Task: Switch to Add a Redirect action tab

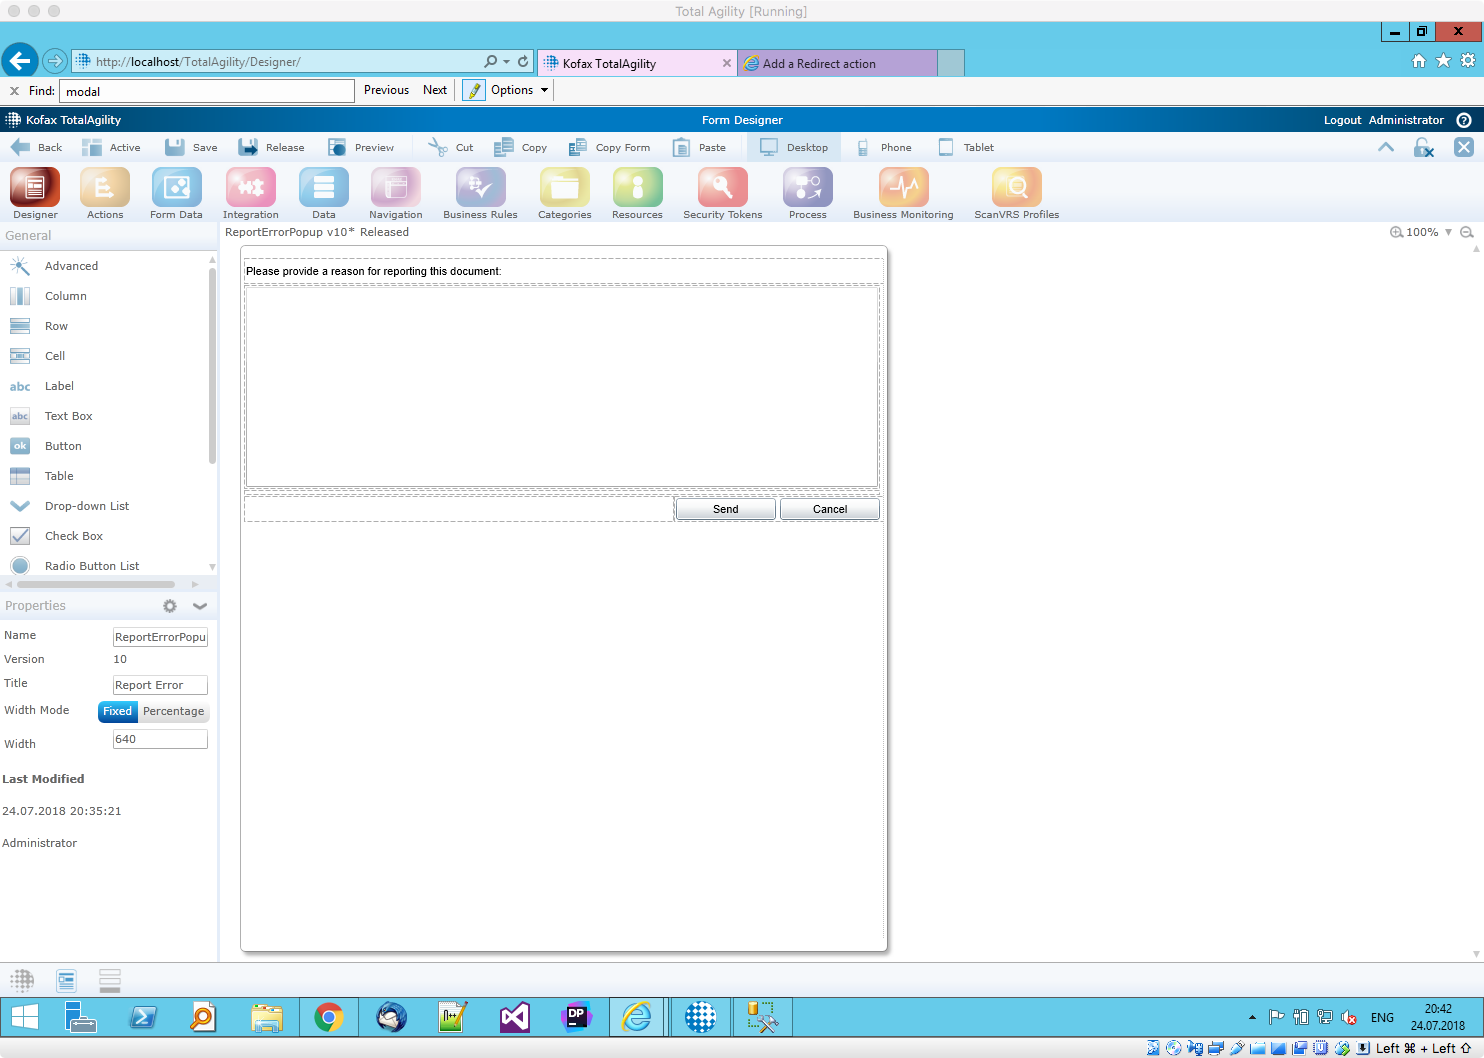Action: (x=836, y=63)
